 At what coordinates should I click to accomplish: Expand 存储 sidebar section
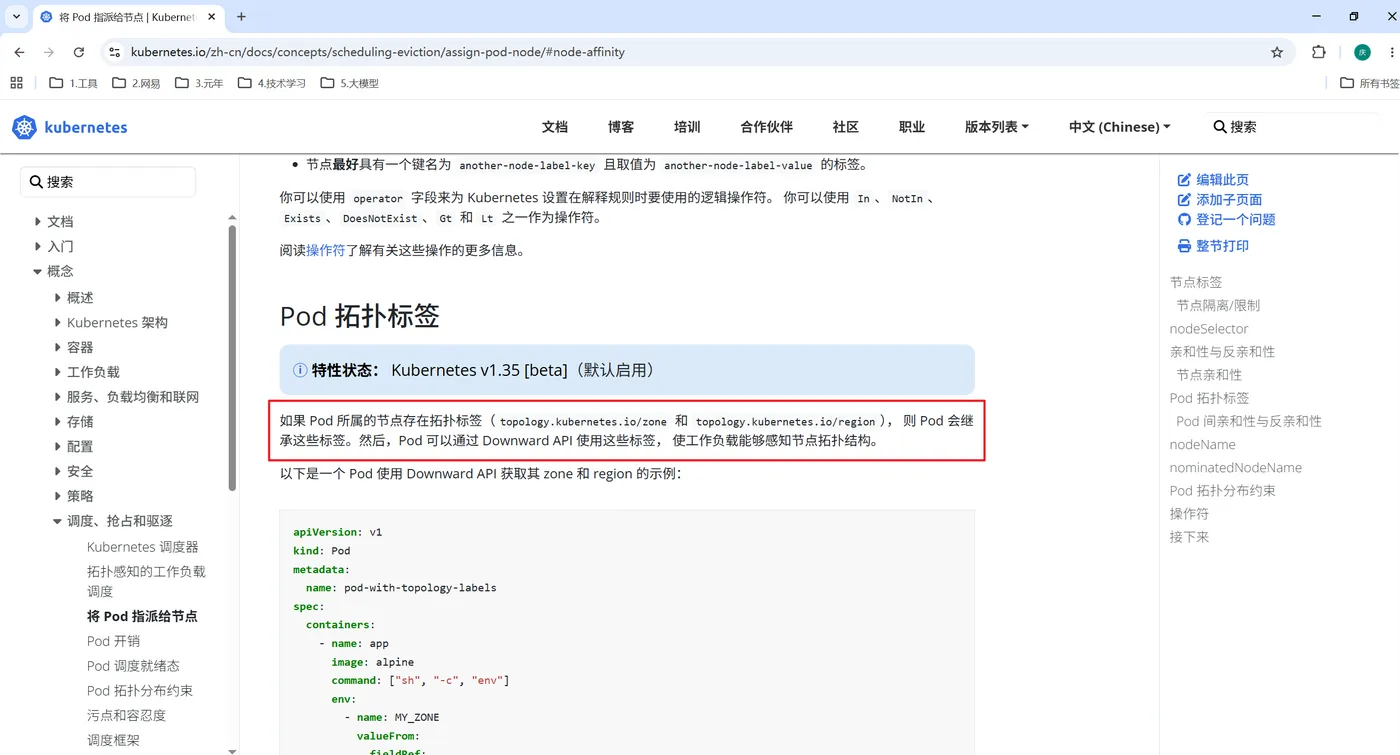click(x=58, y=422)
